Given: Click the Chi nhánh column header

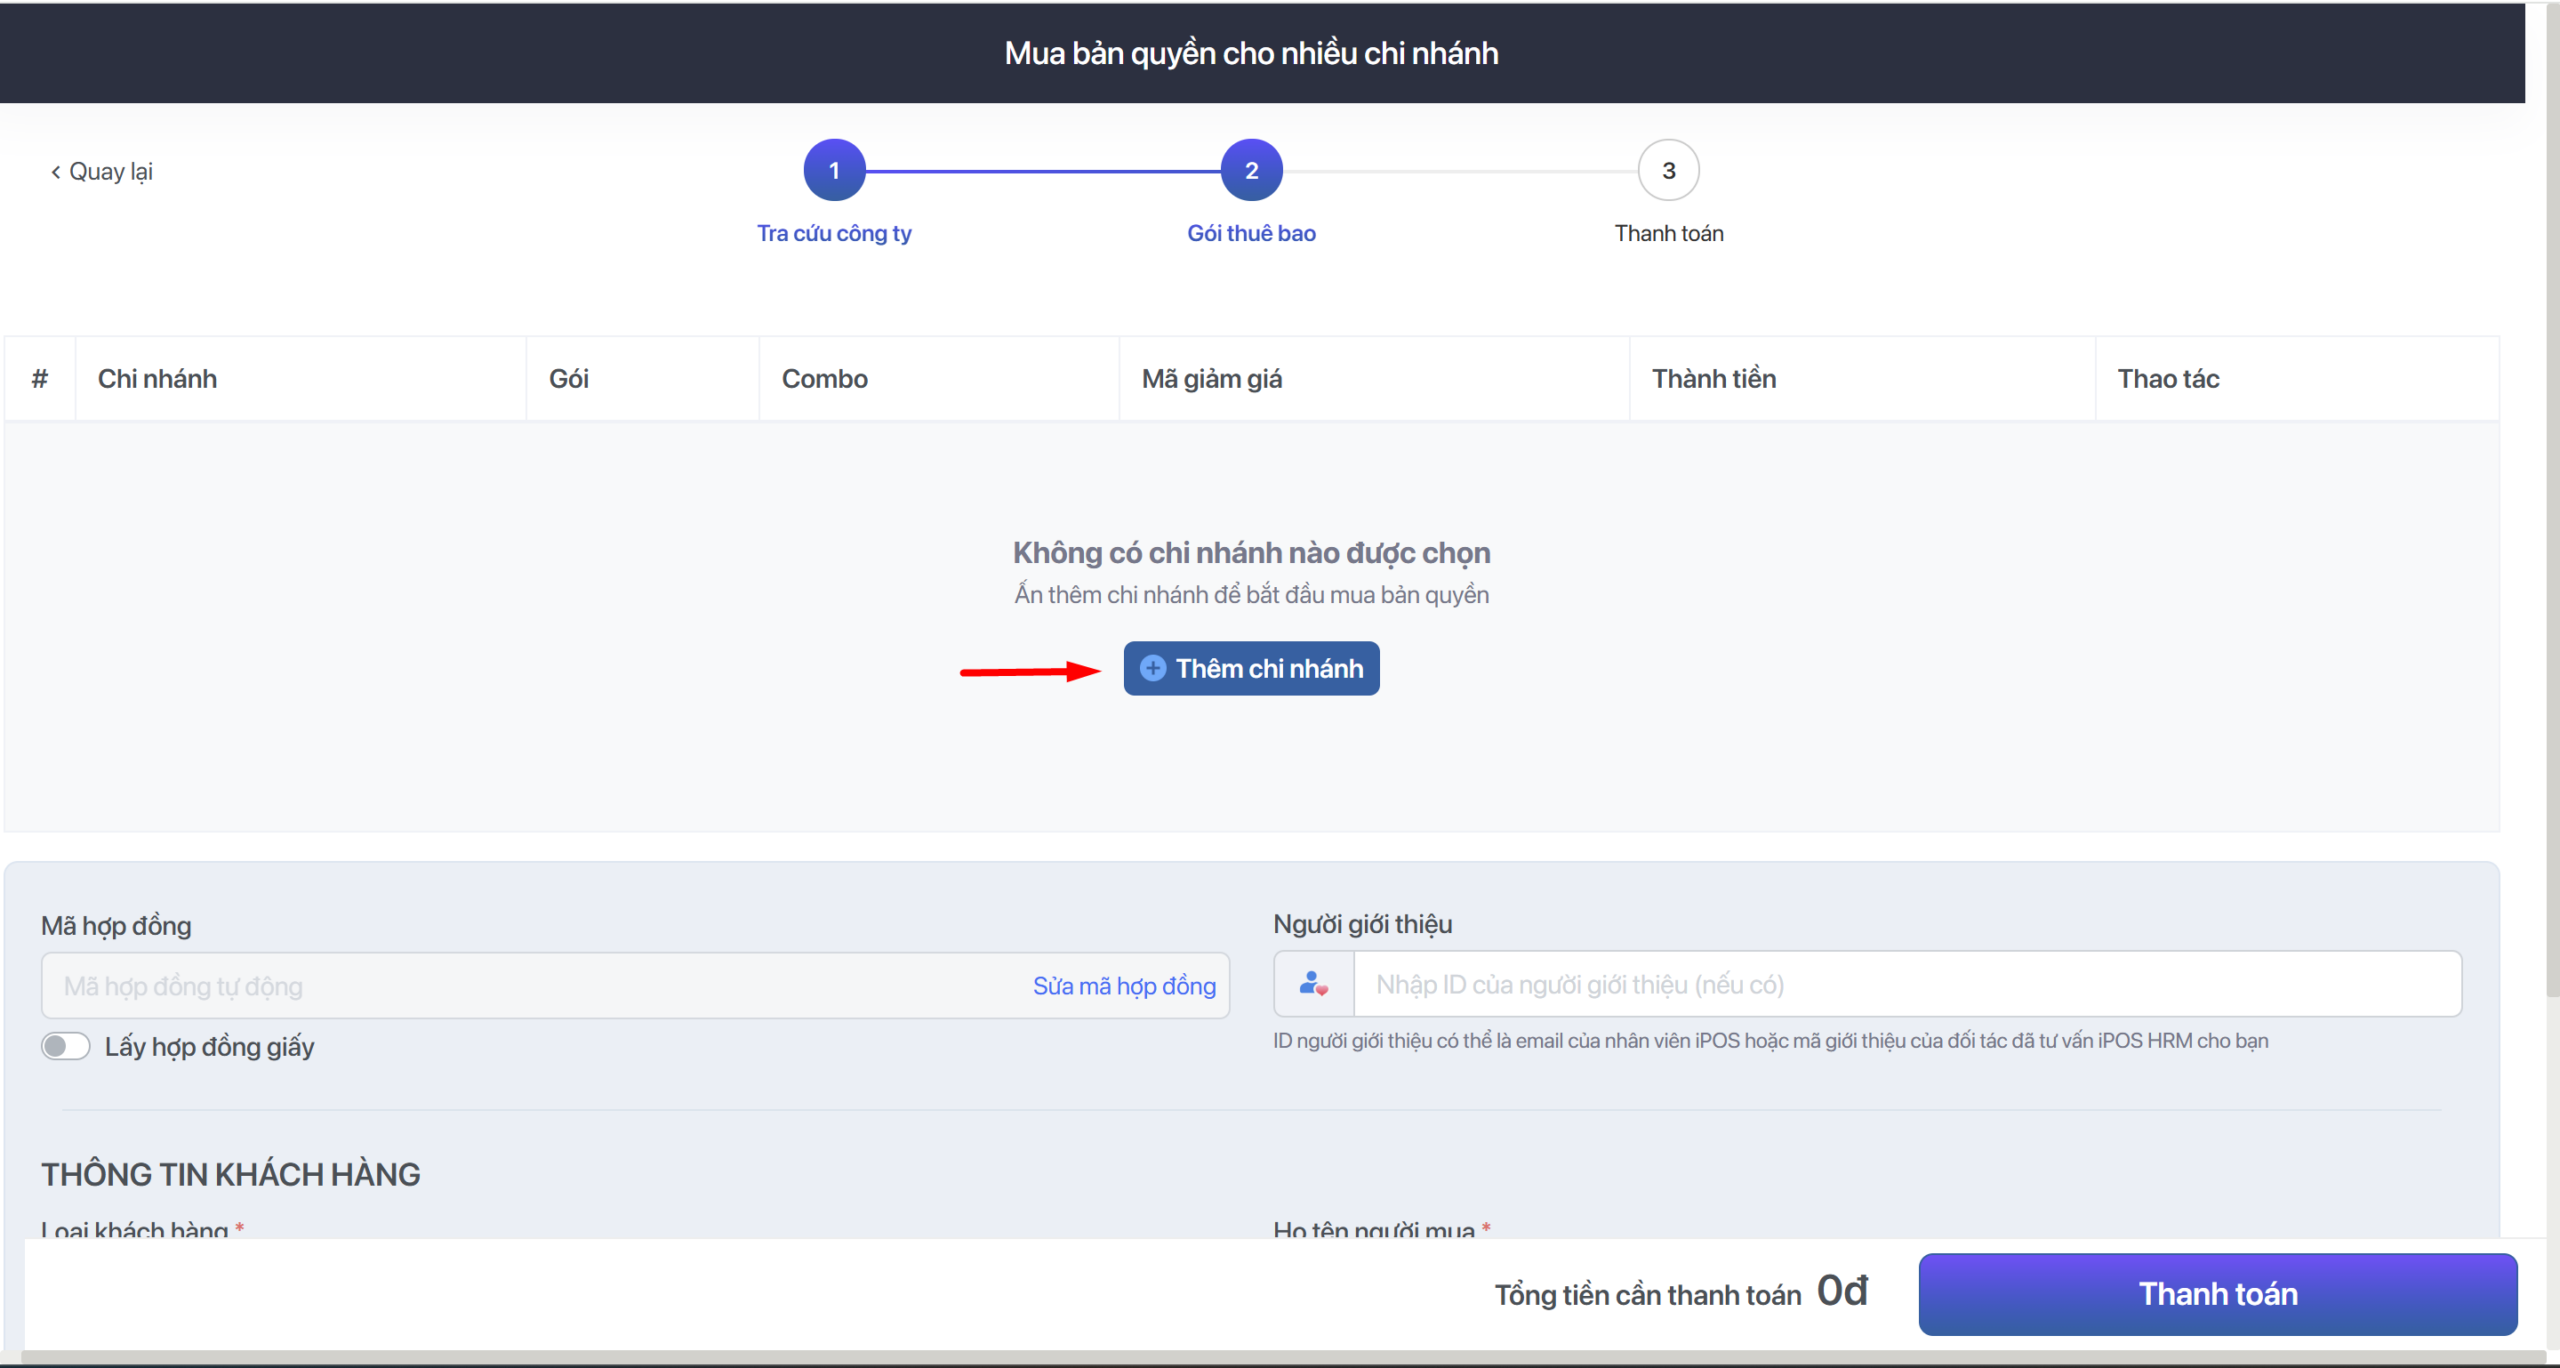Looking at the screenshot, I should click(x=157, y=379).
